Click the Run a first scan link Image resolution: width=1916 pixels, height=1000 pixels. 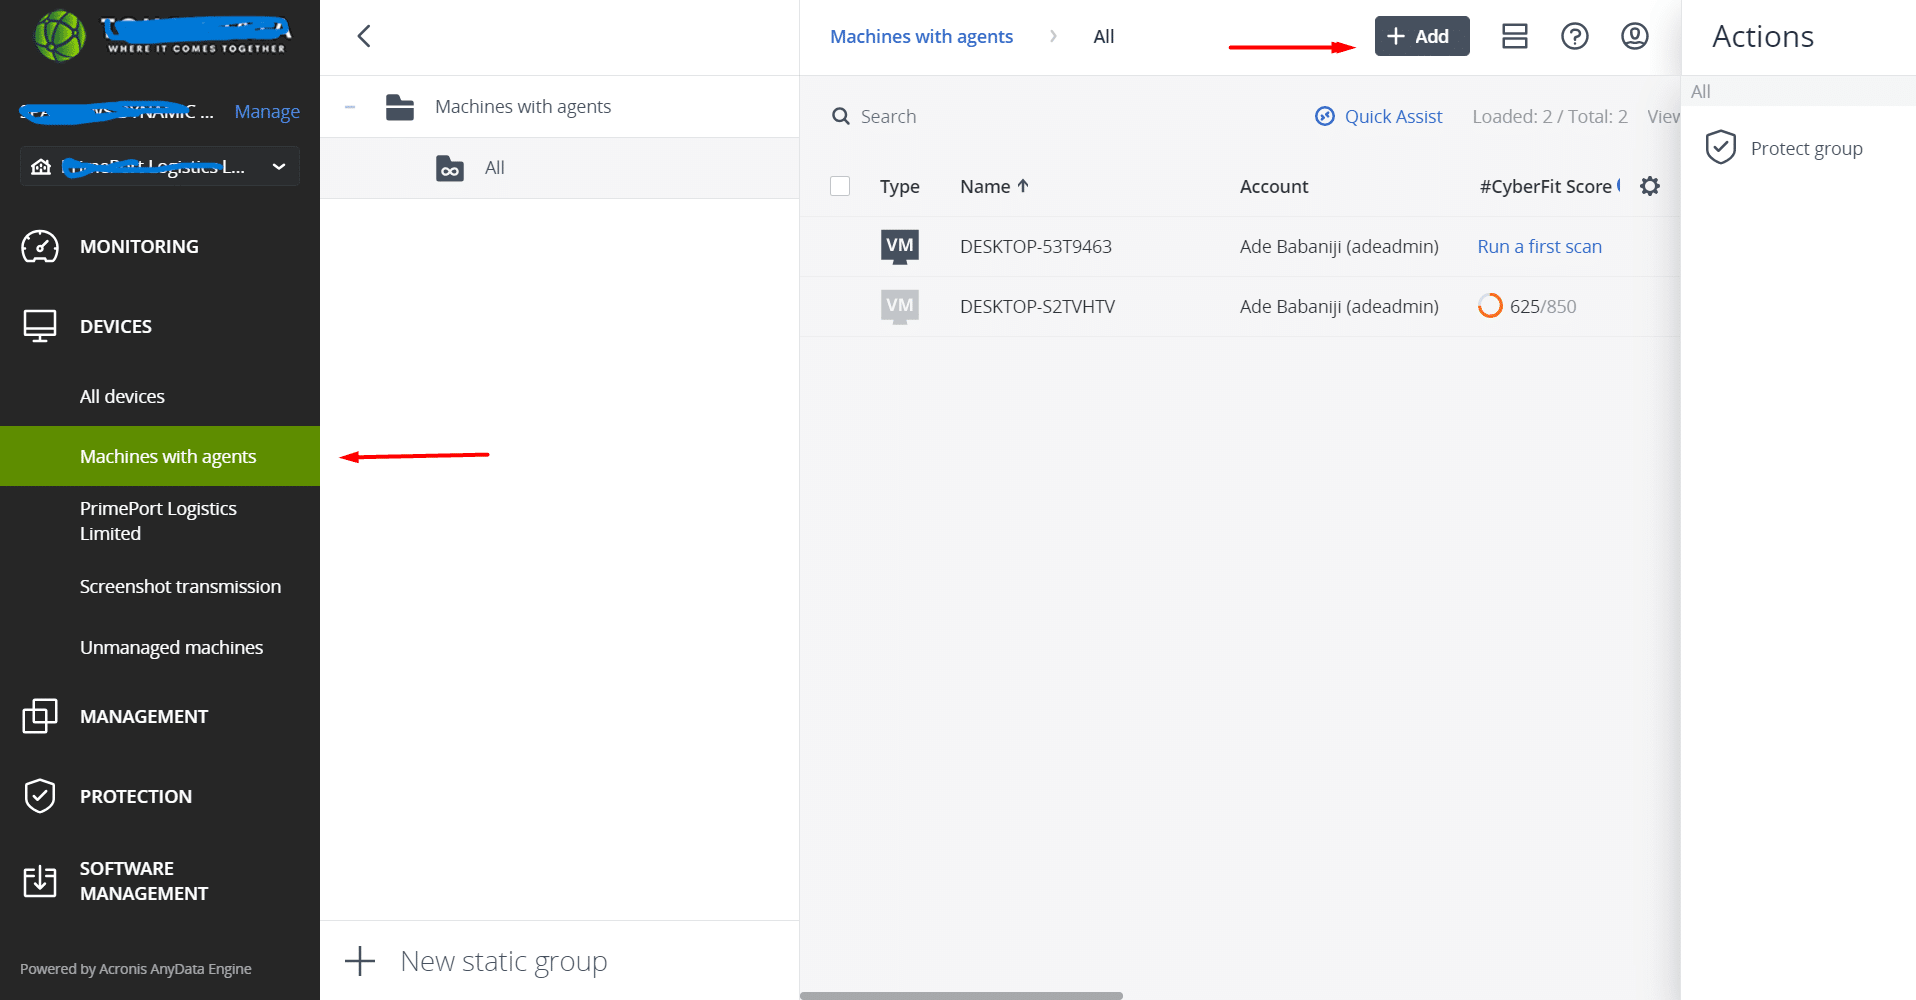pos(1539,246)
